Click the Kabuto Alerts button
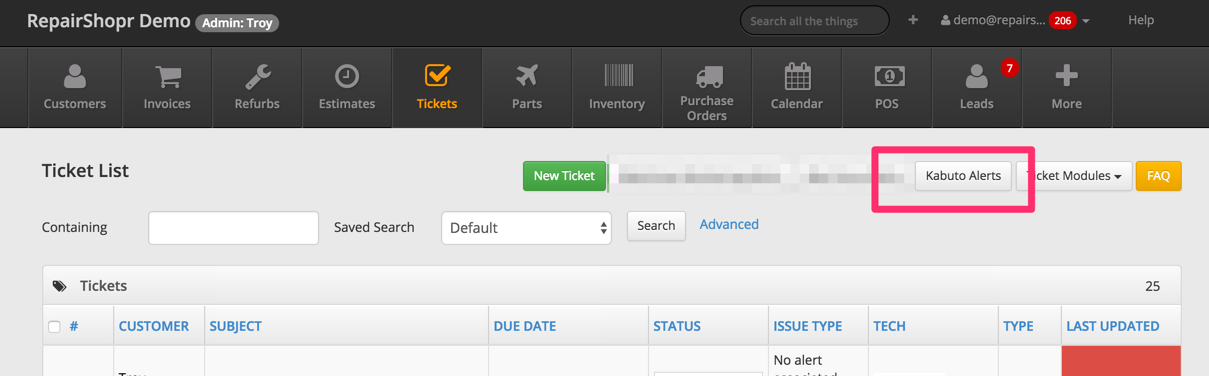The image size is (1209, 376). (963, 176)
